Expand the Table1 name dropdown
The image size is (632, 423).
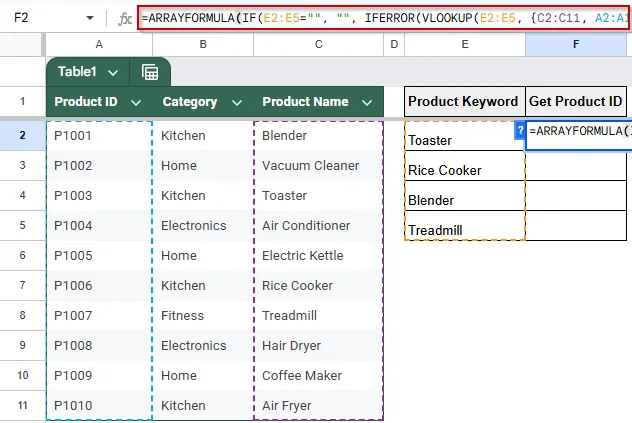point(113,73)
